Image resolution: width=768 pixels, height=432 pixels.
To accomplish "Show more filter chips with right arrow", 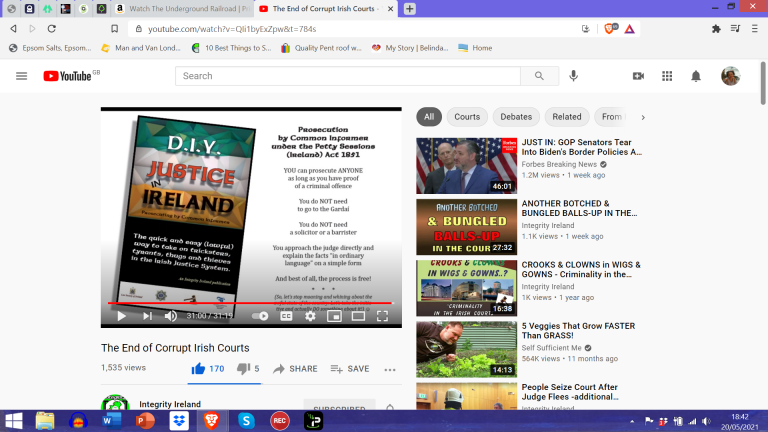I will [643, 117].
